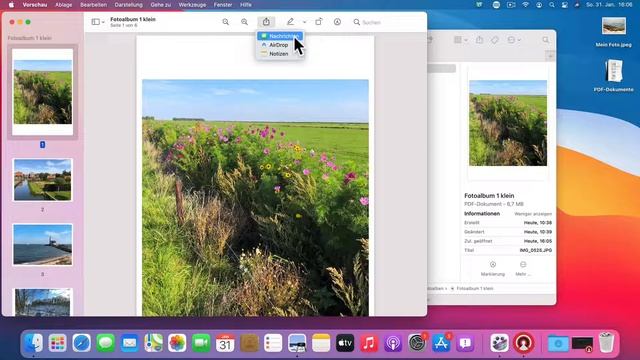Select page 3 thumbnail with lighthouse water
Screen dimensions: 640x360
tap(42, 245)
